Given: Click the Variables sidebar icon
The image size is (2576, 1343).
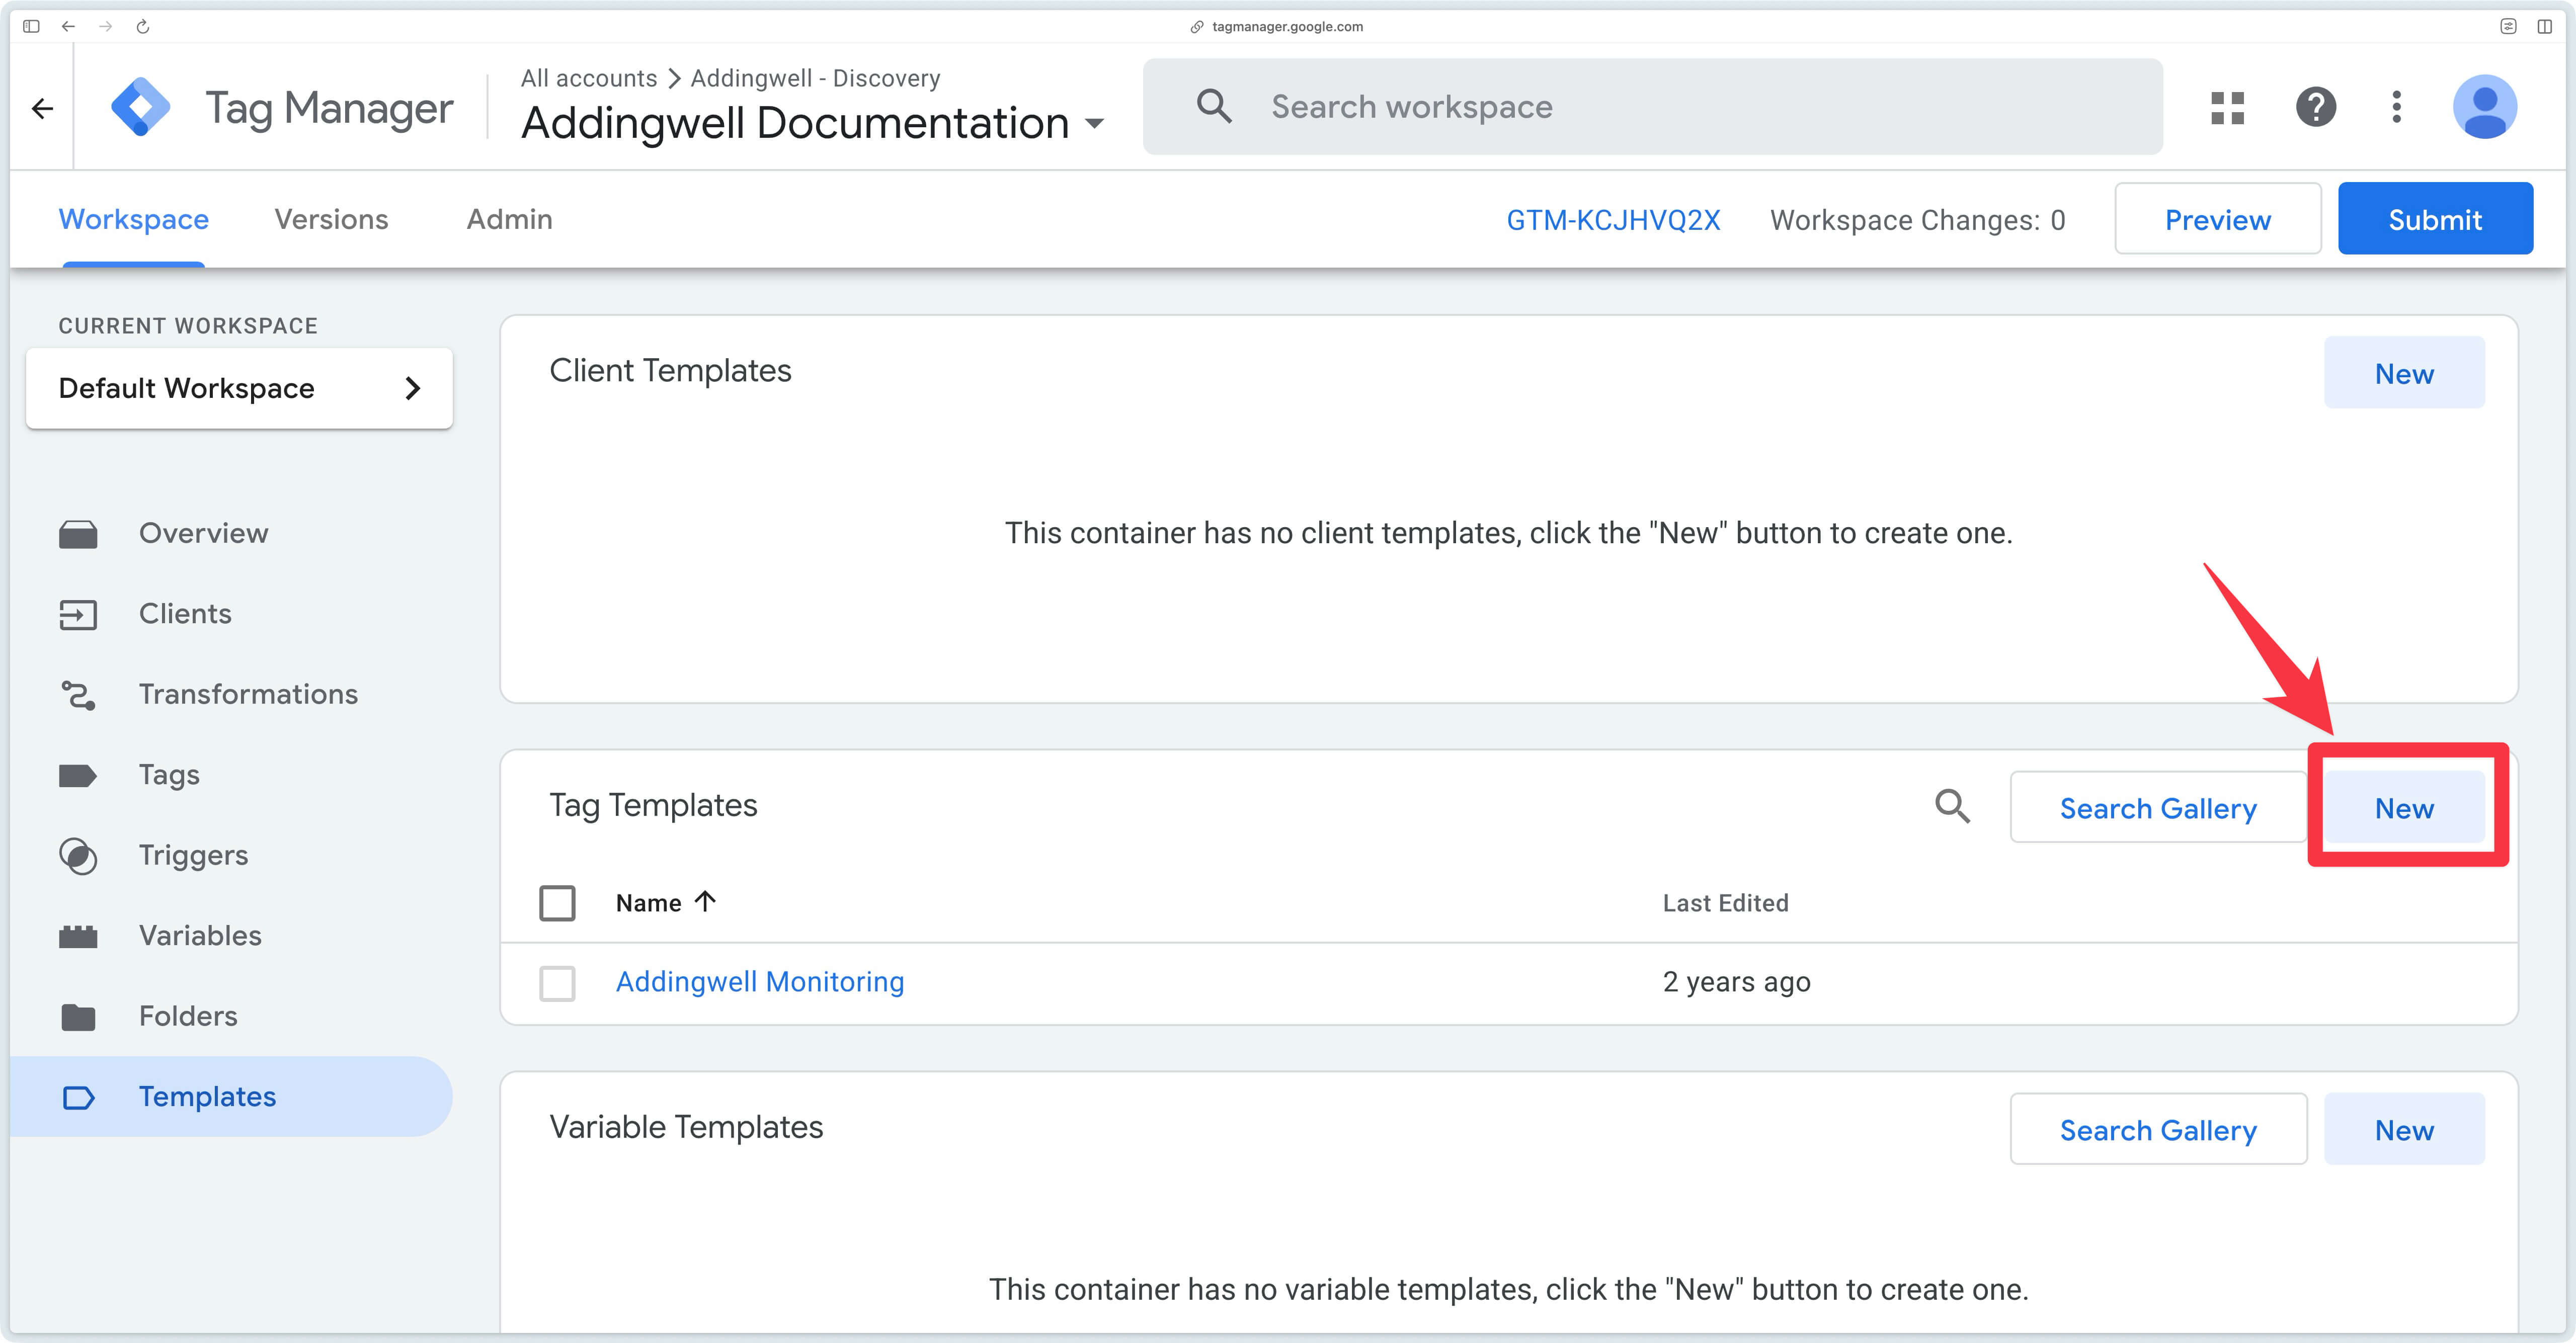Looking at the screenshot, I should [79, 936].
